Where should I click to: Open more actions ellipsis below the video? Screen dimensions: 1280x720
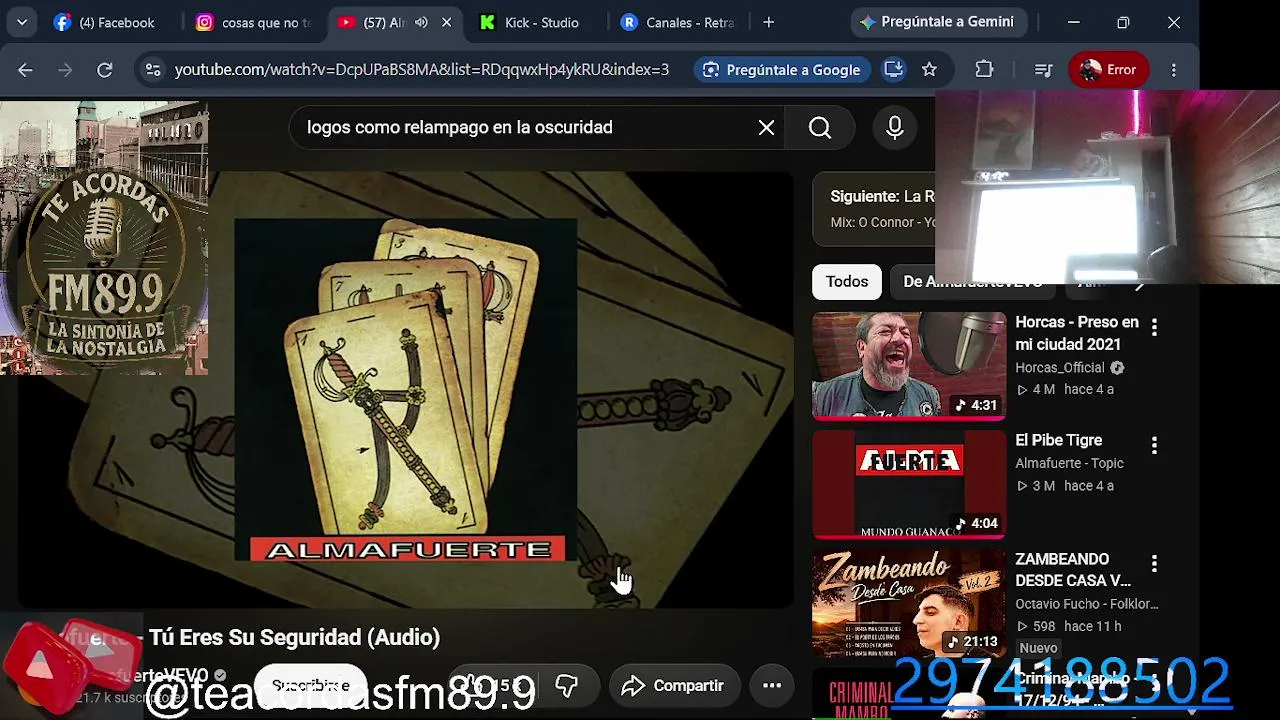[772, 685]
